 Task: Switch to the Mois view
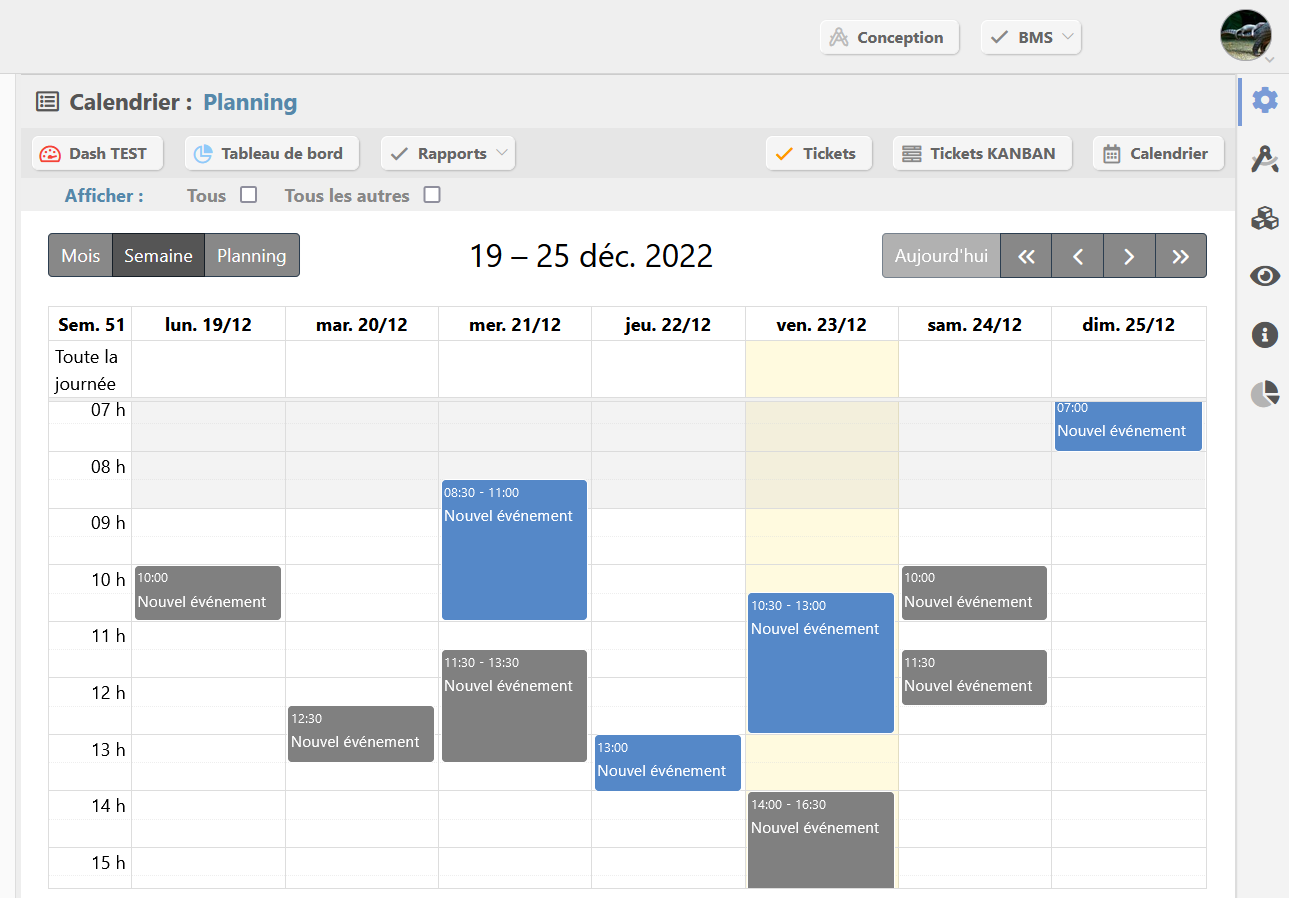click(80, 256)
